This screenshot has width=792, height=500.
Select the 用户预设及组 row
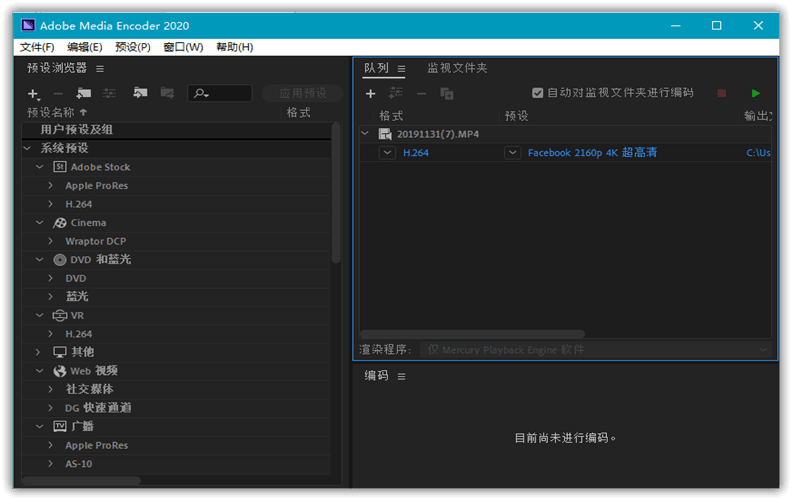[x=177, y=130]
